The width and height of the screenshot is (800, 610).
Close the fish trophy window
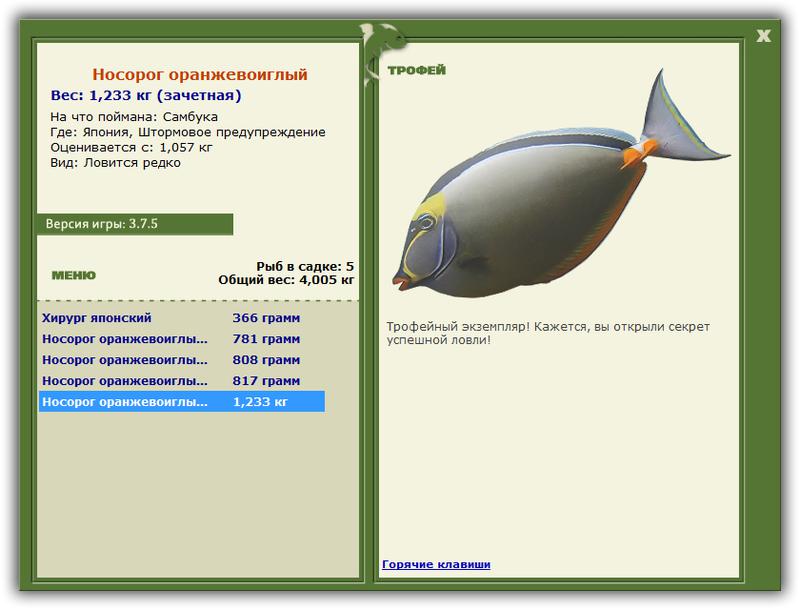(763, 36)
